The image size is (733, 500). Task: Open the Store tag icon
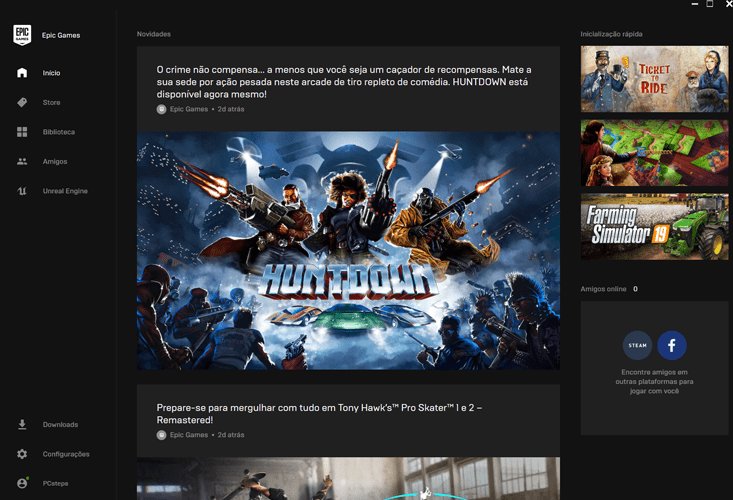pos(22,102)
